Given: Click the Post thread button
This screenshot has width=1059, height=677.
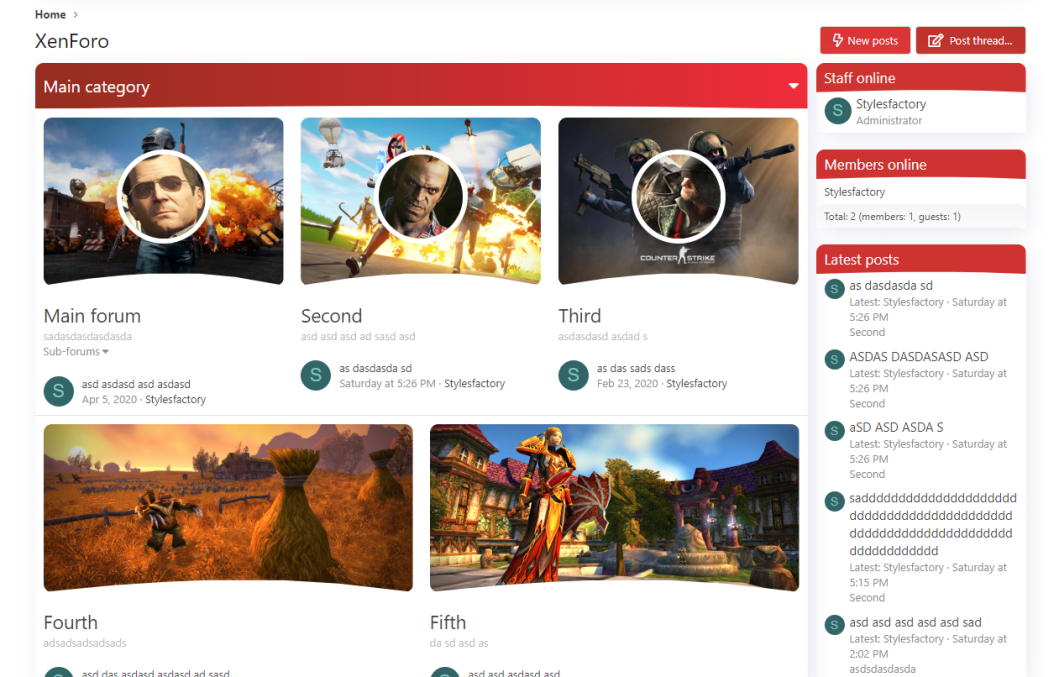Looking at the screenshot, I should click(970, 41).
